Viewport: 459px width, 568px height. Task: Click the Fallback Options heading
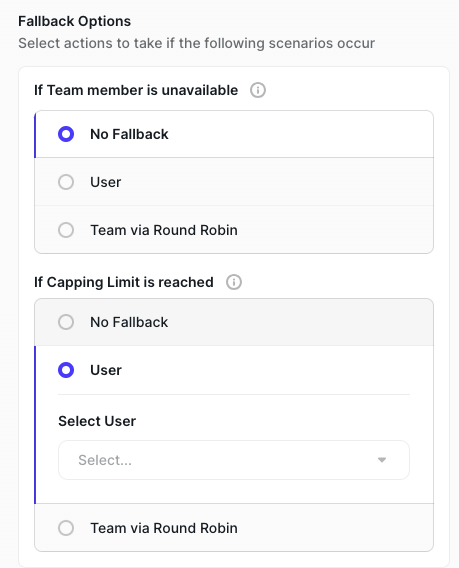[74, 21]
